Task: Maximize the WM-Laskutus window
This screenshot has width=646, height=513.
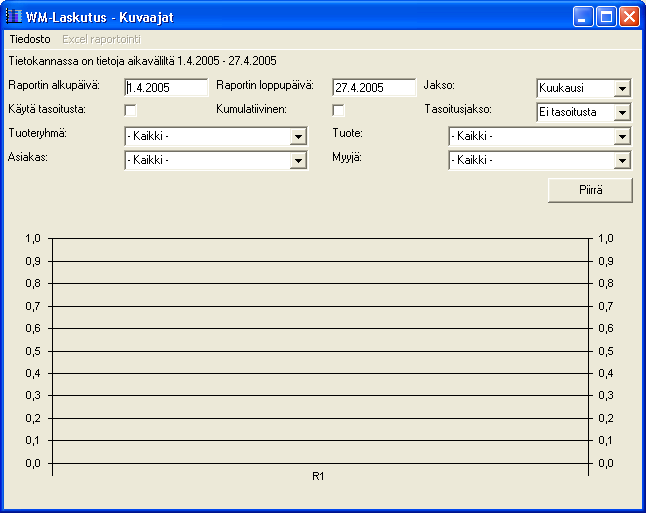Action: pyautogui.click(x=606, y=17)
